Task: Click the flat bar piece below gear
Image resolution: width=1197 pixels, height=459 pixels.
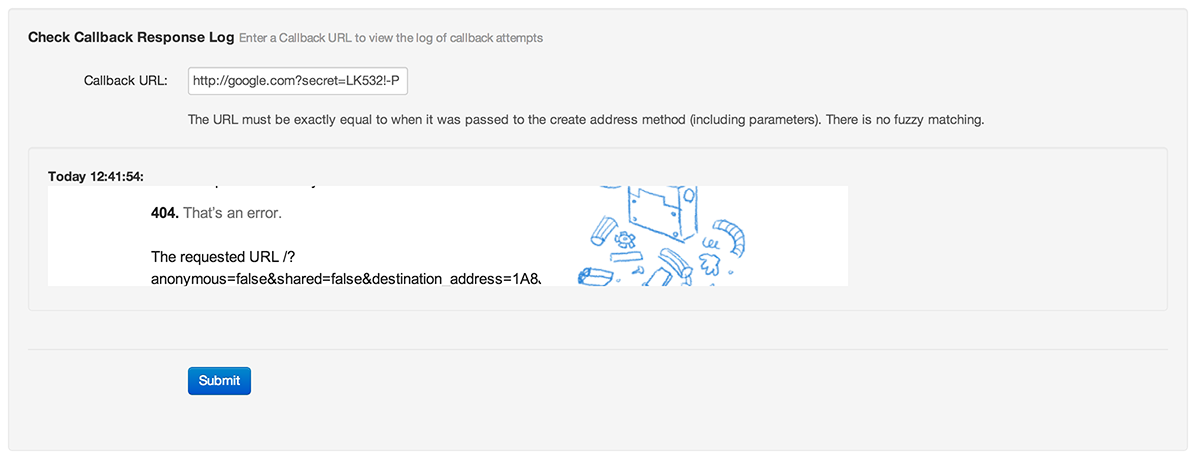Action: (626, 257)
